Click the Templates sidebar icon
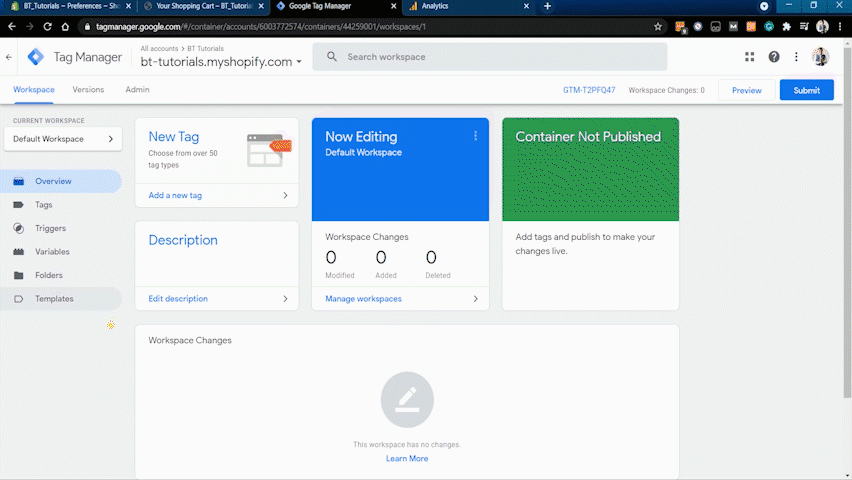 point(18,299)
